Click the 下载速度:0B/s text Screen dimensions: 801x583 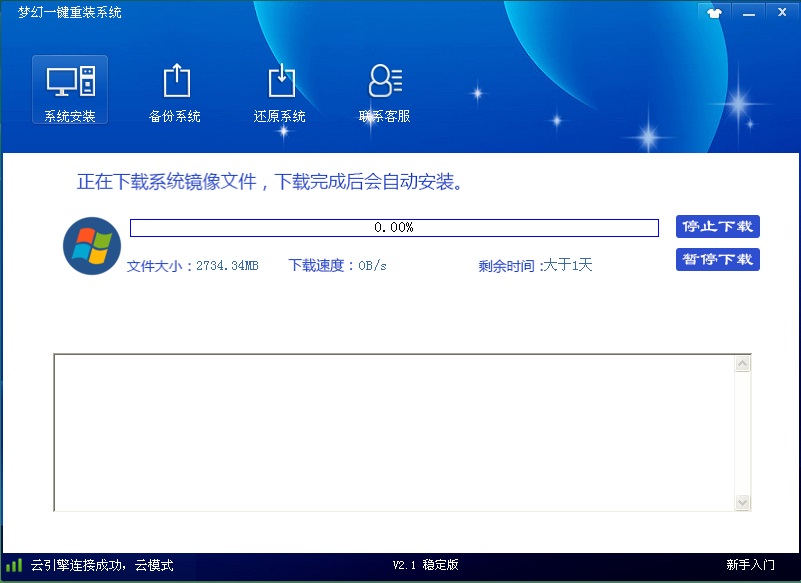[337, 265]
